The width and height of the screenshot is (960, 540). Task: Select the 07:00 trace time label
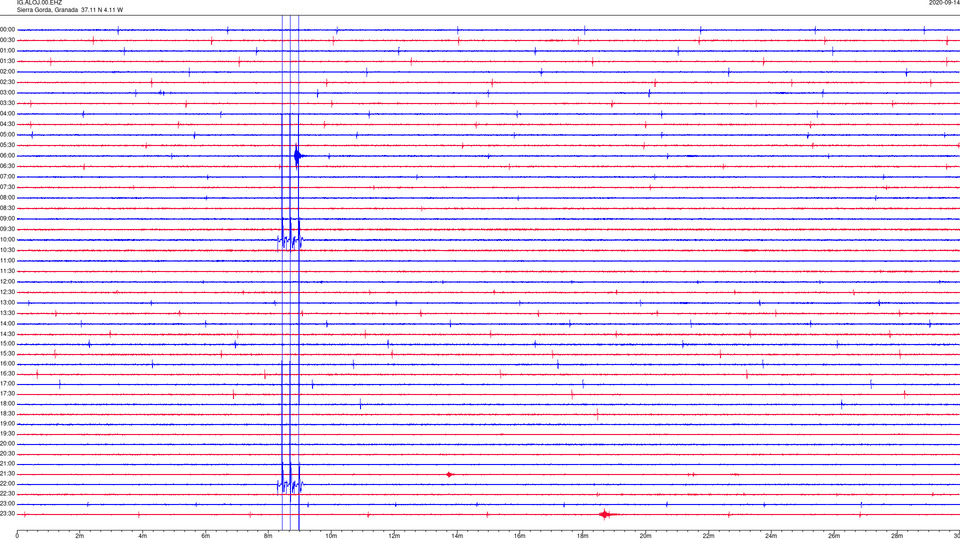pyautogui.click(x=7, y=177)
